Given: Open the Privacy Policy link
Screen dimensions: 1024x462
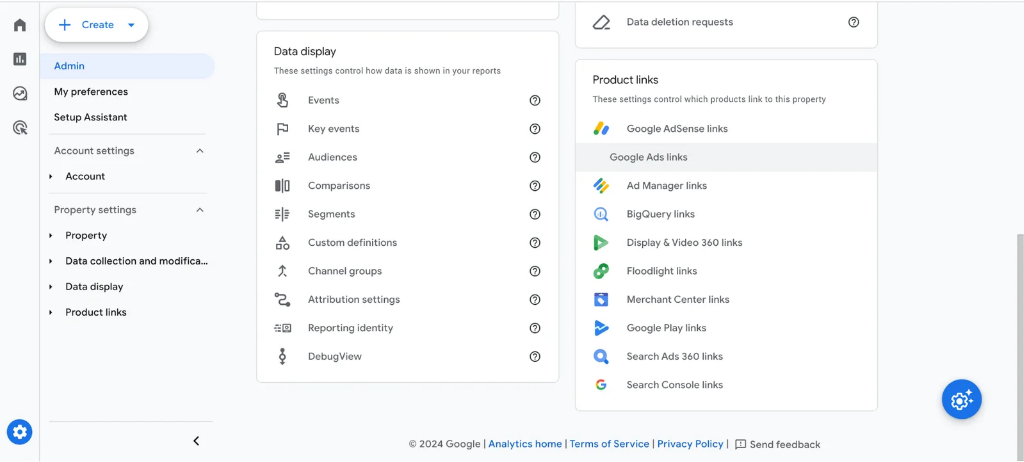Looking at the screenshot, I should pyautogui.click(x=690, y=444).
